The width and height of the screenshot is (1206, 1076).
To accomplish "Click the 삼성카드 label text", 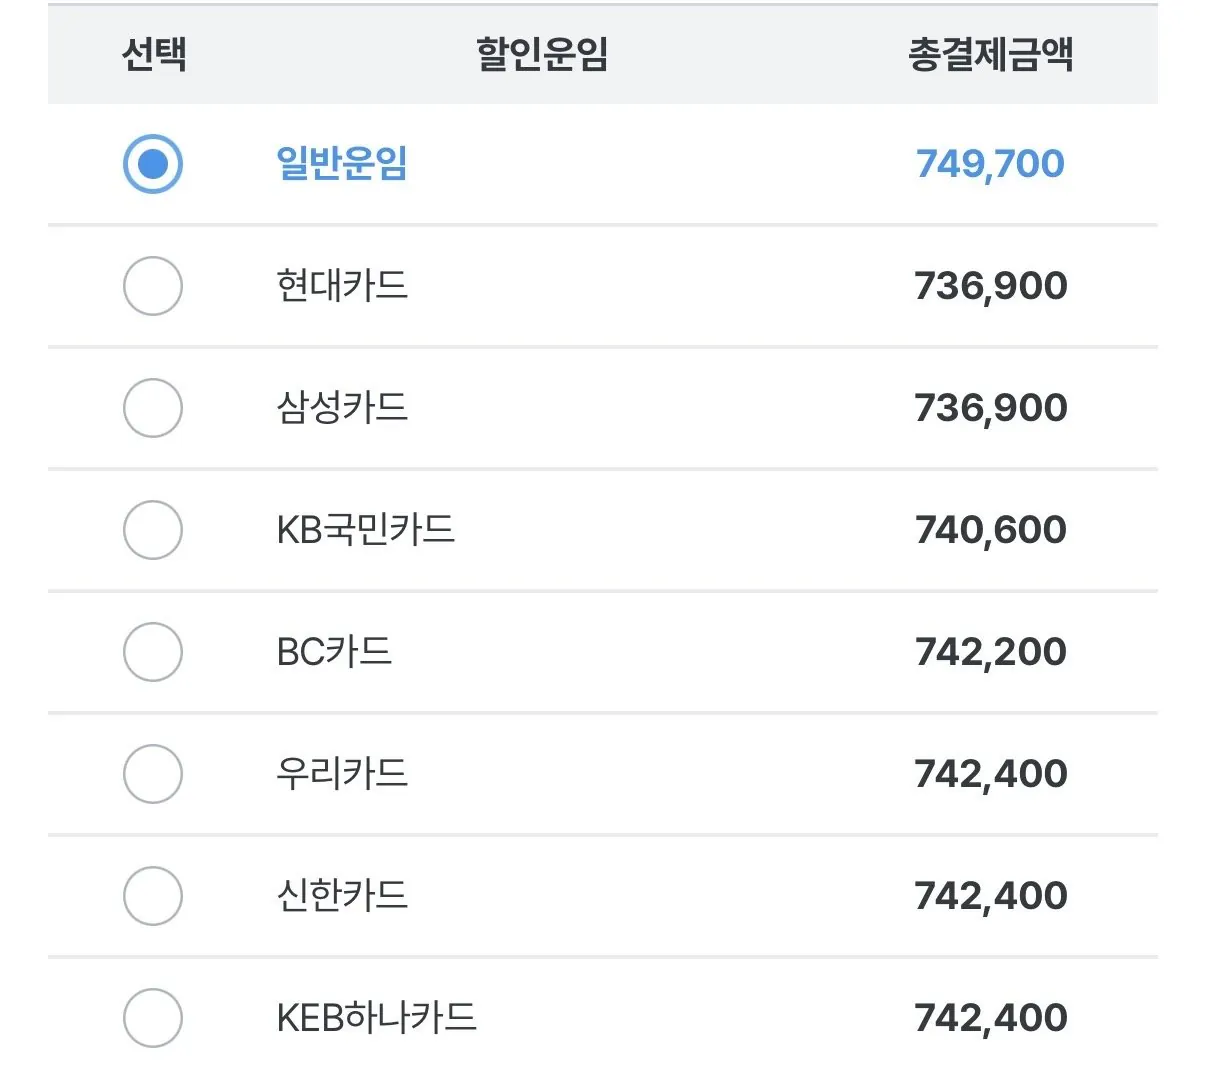I will (342, 407).
